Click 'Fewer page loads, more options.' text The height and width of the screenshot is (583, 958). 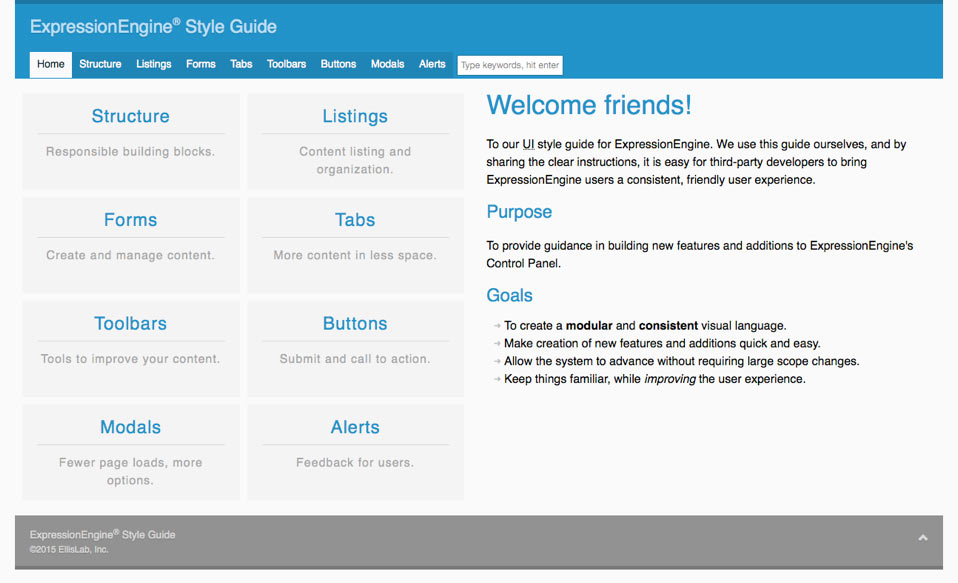click(131, 471)
